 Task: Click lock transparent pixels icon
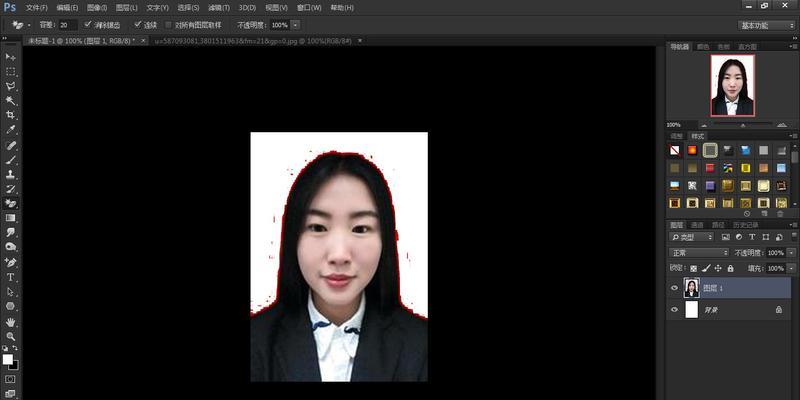pos(694,268)
